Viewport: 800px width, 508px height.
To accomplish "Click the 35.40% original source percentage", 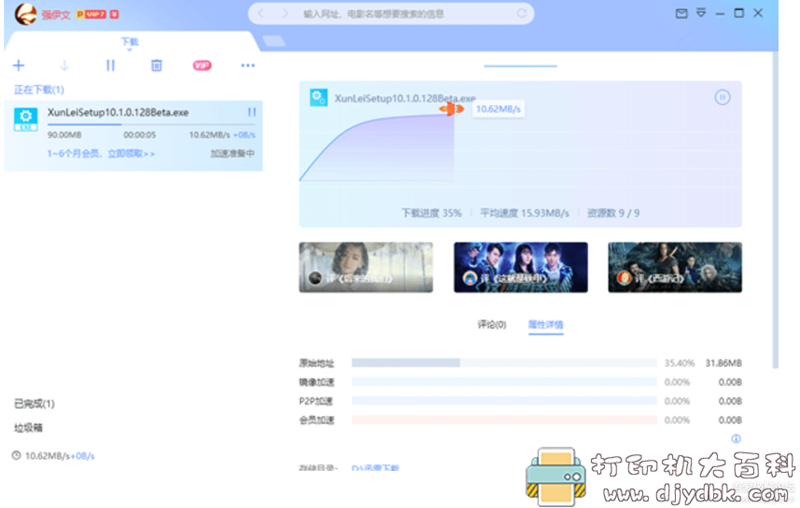I will (680, 363).
